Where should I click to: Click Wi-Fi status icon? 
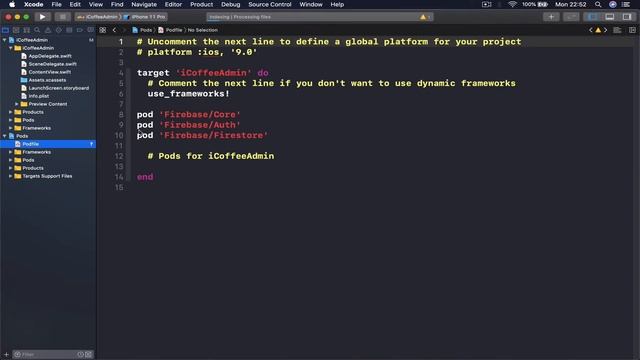512,4
